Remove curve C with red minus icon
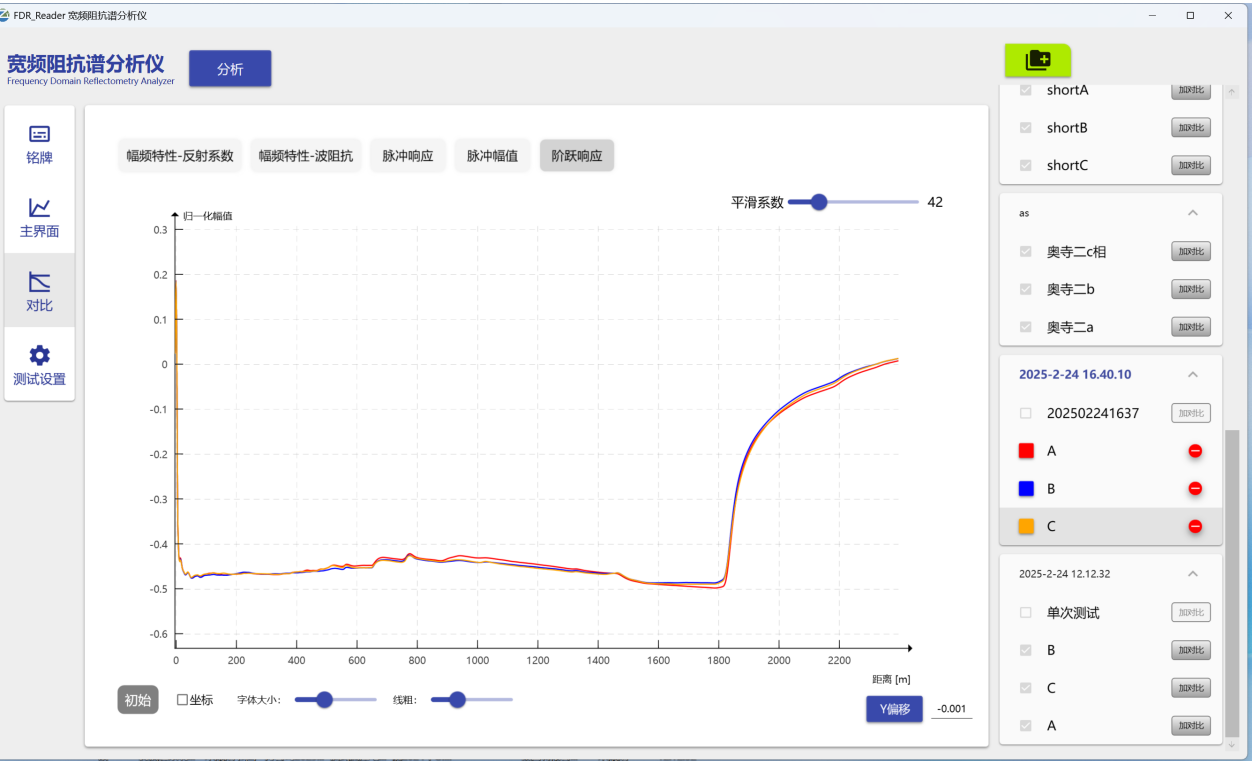This screenshot has width=1253, height=761. [1195, 527]
